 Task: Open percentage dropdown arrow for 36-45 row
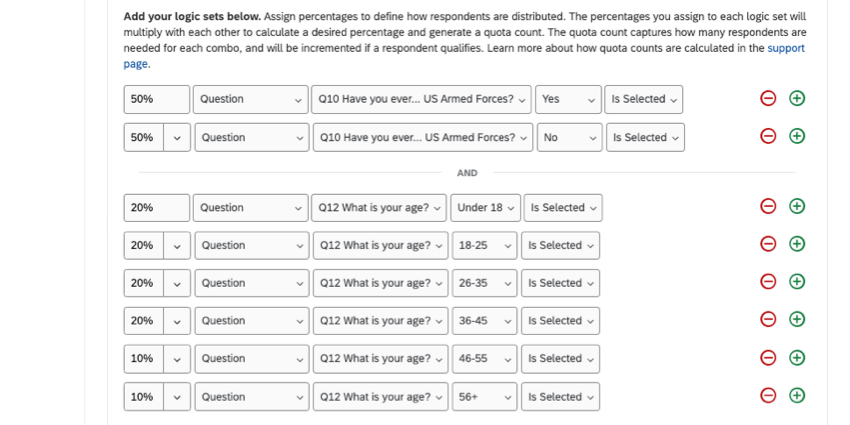coord(178,321)
